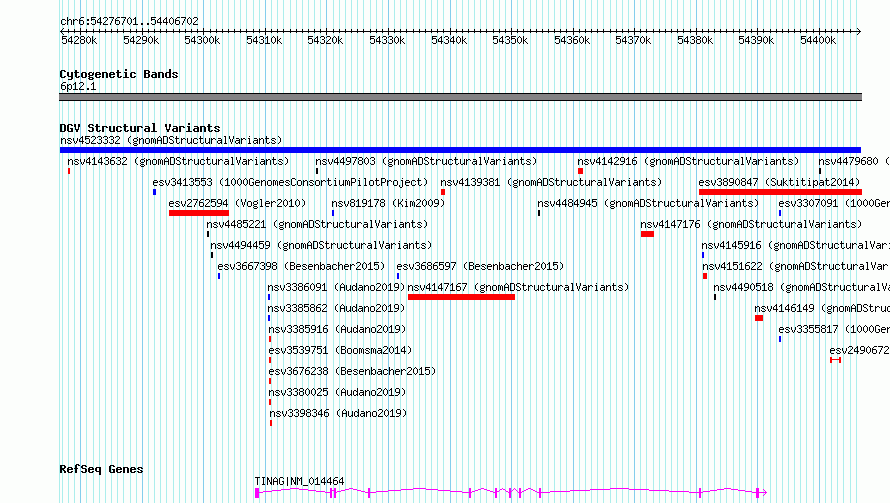Select the long blue nsv4523332 variant bar
This screenshot has width=890, height=503.
point(460,150)
